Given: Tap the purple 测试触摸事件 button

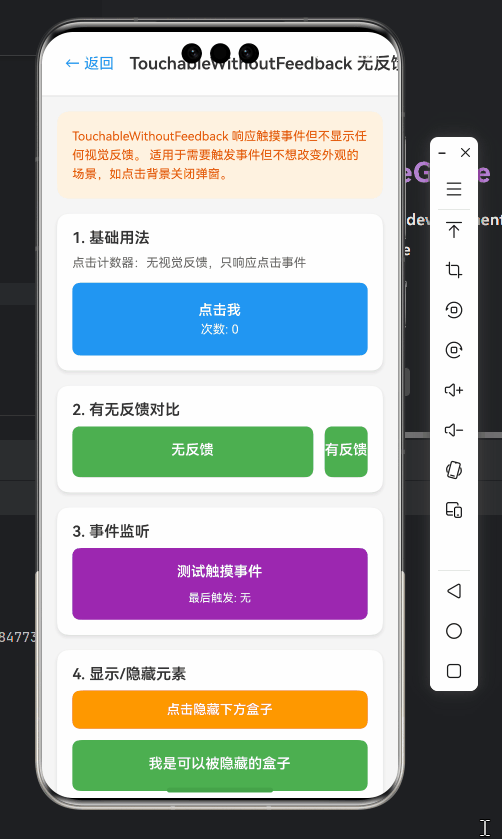Looking at the screenshot, I should [x=220, y=584].
